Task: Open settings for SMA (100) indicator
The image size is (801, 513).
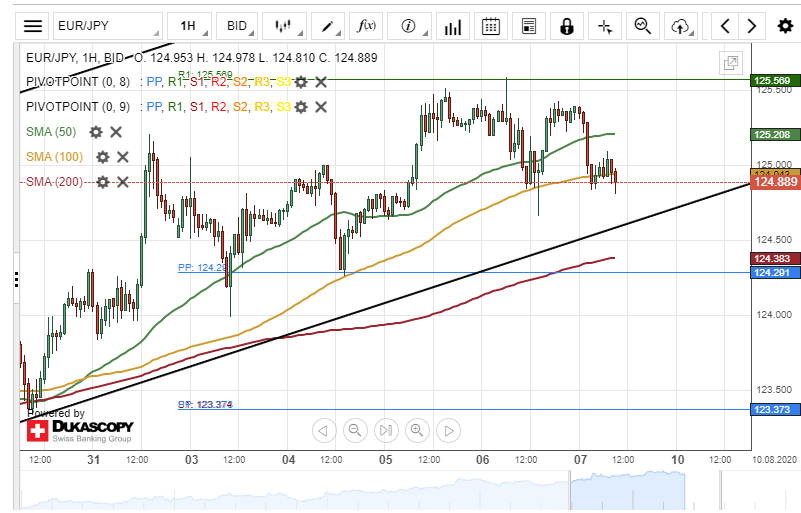Action: (101, 157)
